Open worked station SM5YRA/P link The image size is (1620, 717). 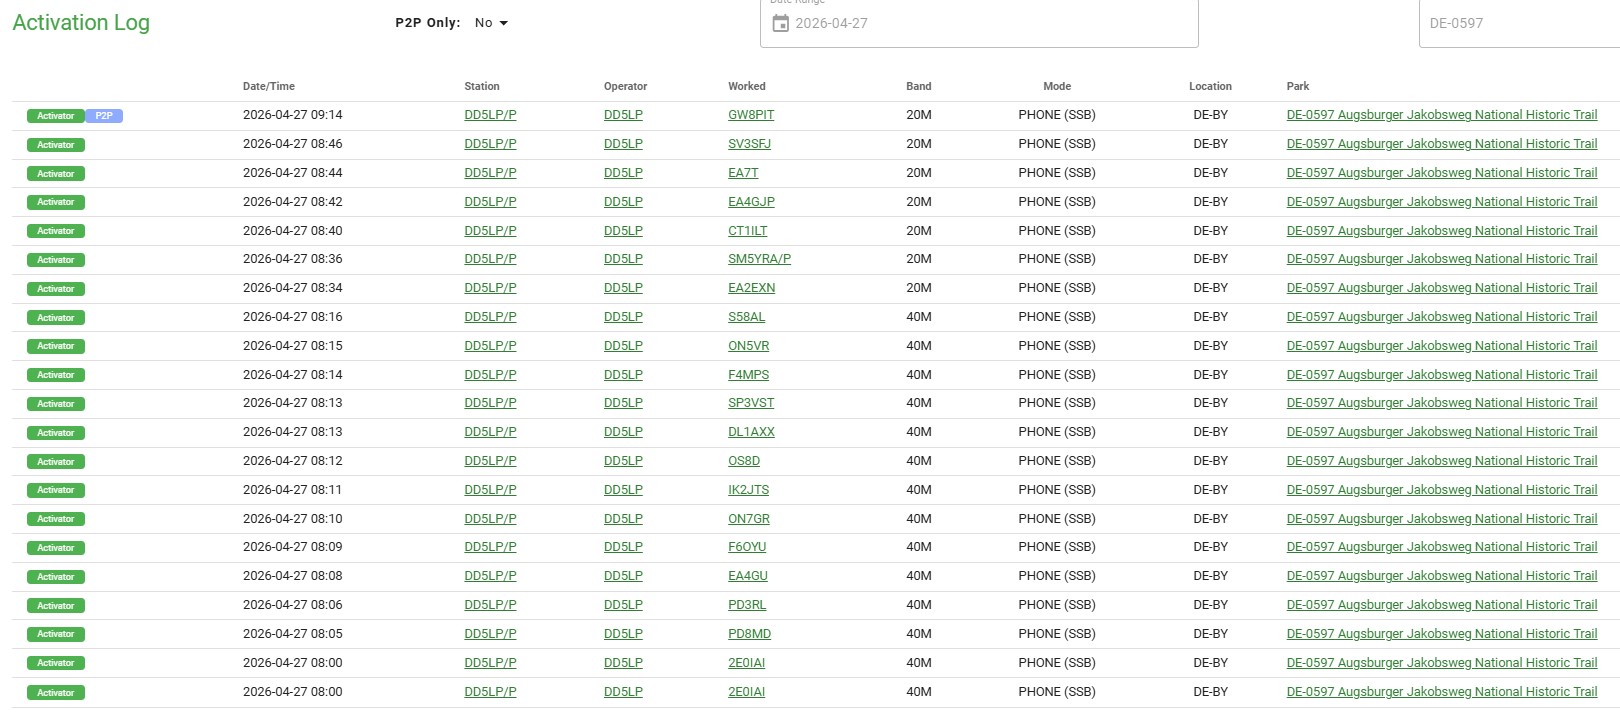pyautogui.click(x=759, y=259)
